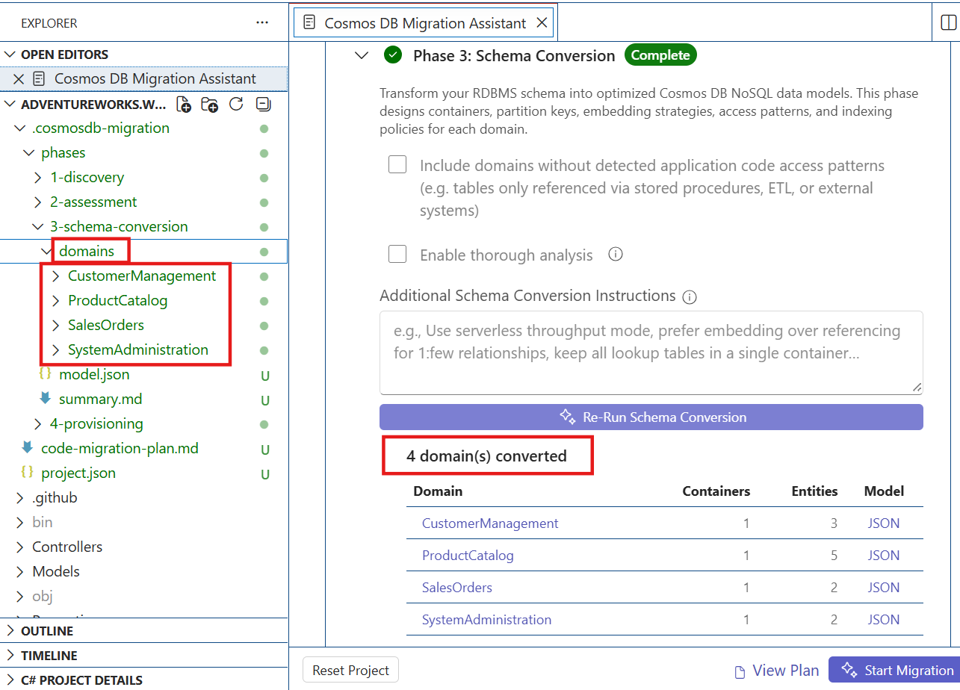
Task: Open CustomerManagement domain link in table
Action: (490, 523)
